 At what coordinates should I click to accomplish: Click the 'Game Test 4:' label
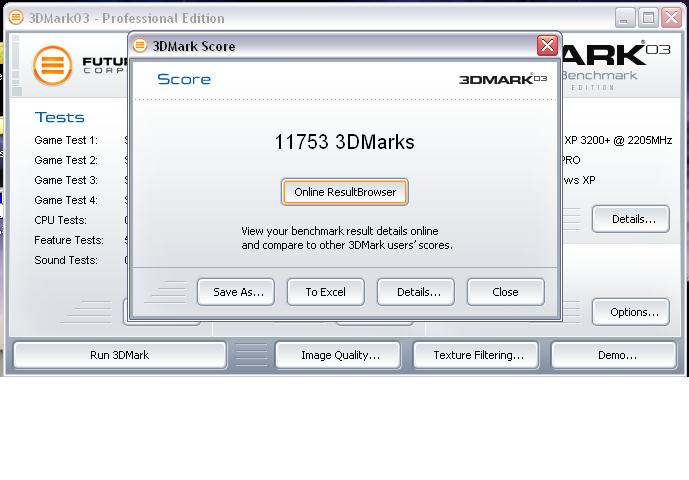coord(66,200)
